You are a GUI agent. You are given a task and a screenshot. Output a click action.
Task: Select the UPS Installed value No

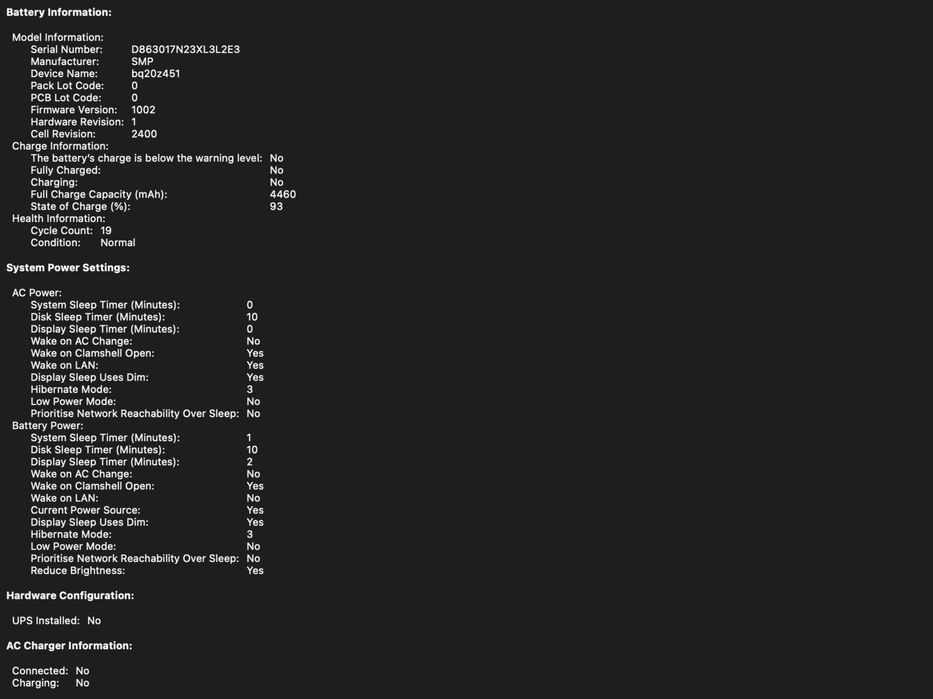[94, 620]
